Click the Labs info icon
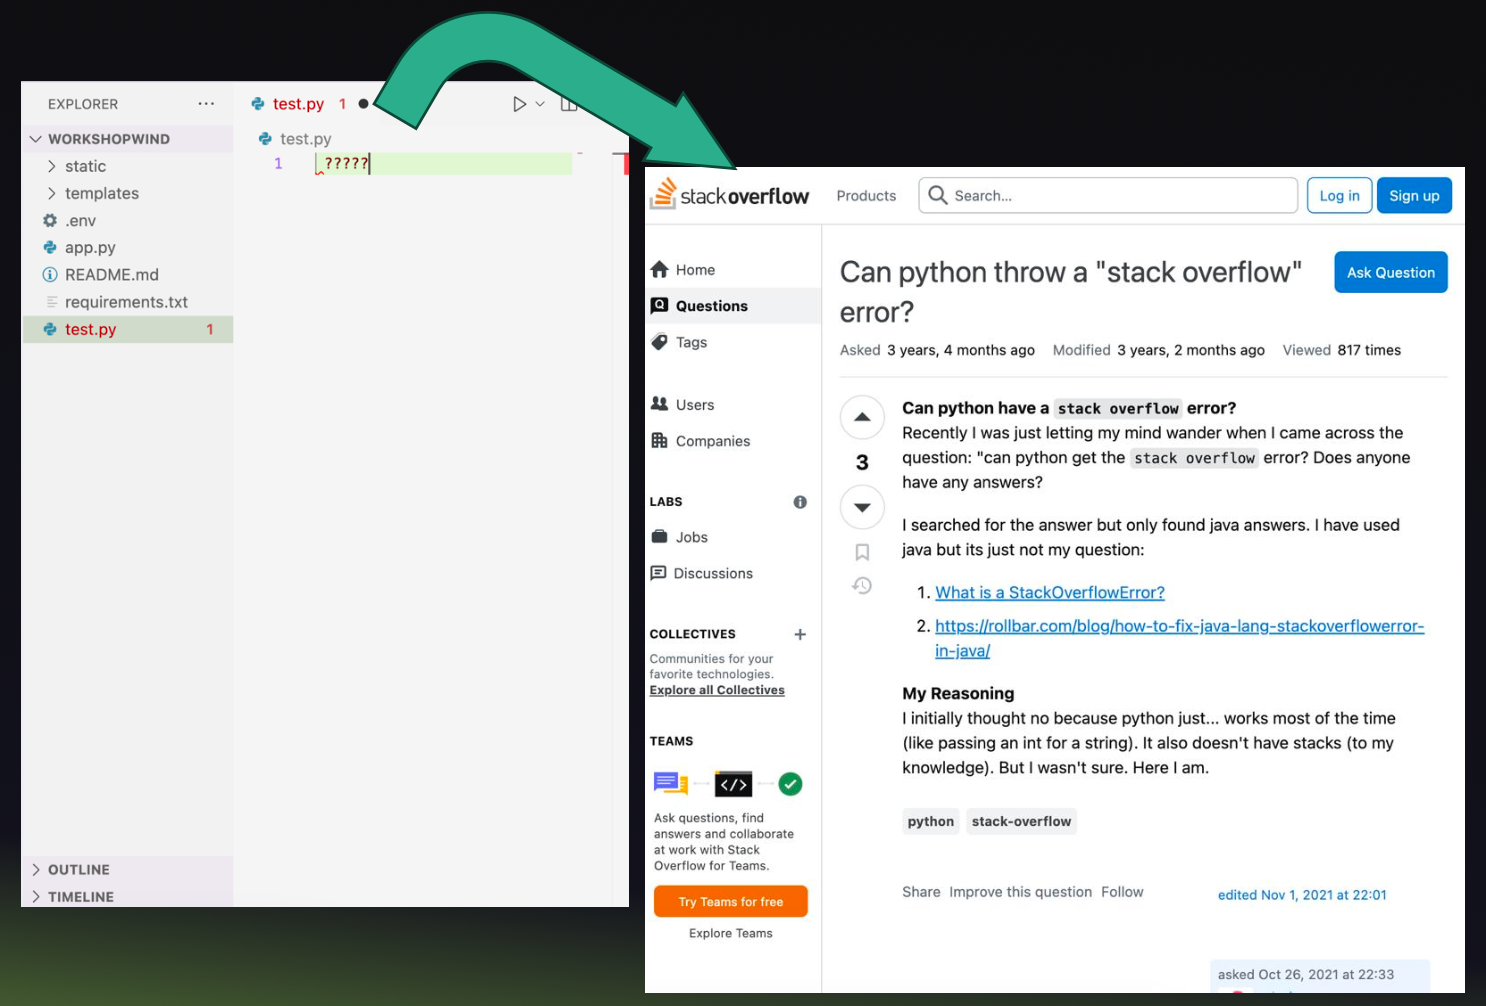 (x=800, y=502)
